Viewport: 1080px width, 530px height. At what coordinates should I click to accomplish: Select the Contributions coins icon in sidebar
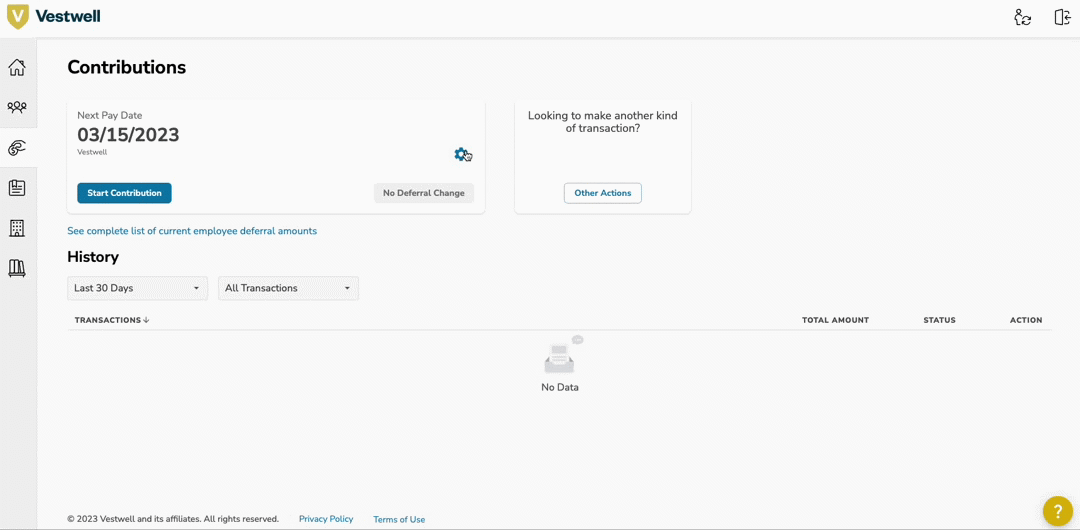pos(17,148)
